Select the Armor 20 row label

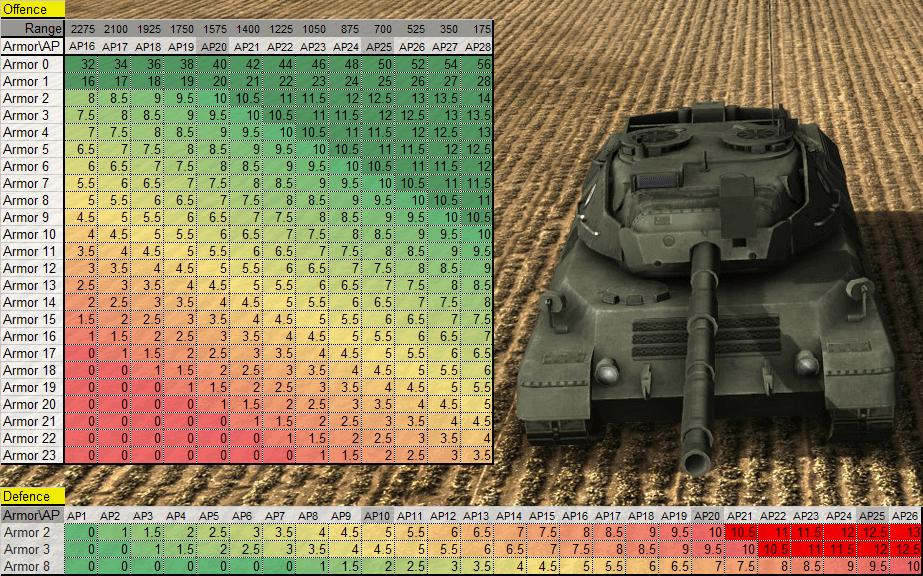32,404
